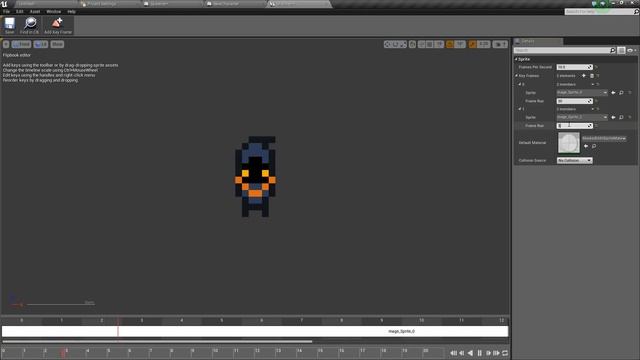
Task: Toggle world/local coordinate system icon
Action: tap(412, 44)
